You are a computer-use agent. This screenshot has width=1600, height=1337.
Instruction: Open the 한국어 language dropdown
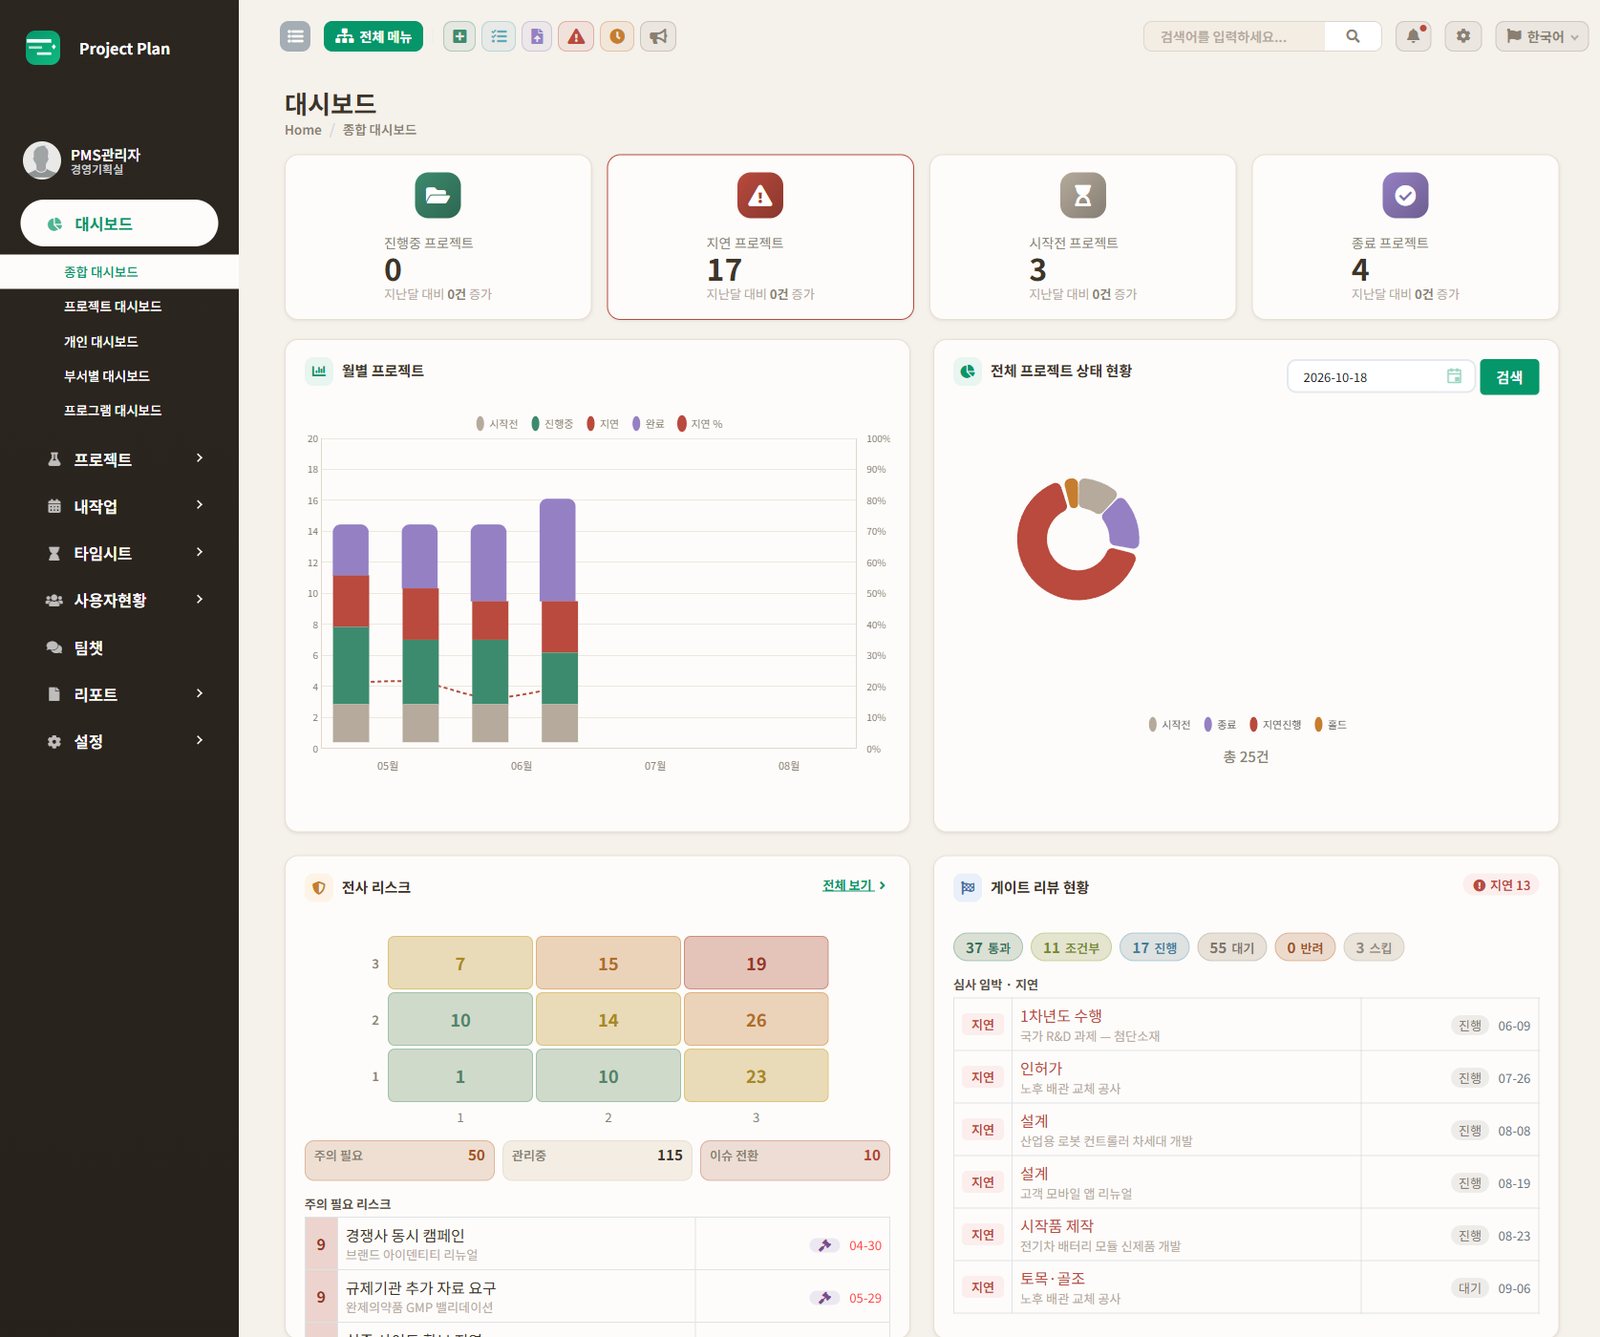pyautogui.click(x=1542, y=36)
